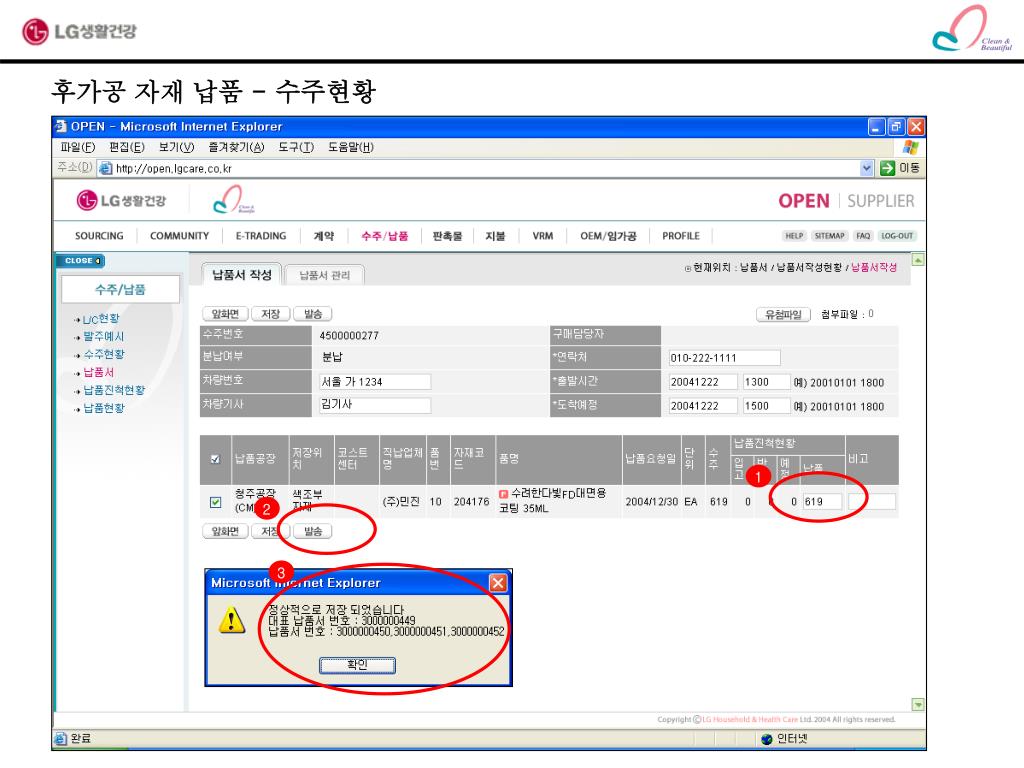The width and height of the screenshot is (1024, 768).
Task: Uncheck the 청주공장 row checkbox
Action: tap(216, 502)
